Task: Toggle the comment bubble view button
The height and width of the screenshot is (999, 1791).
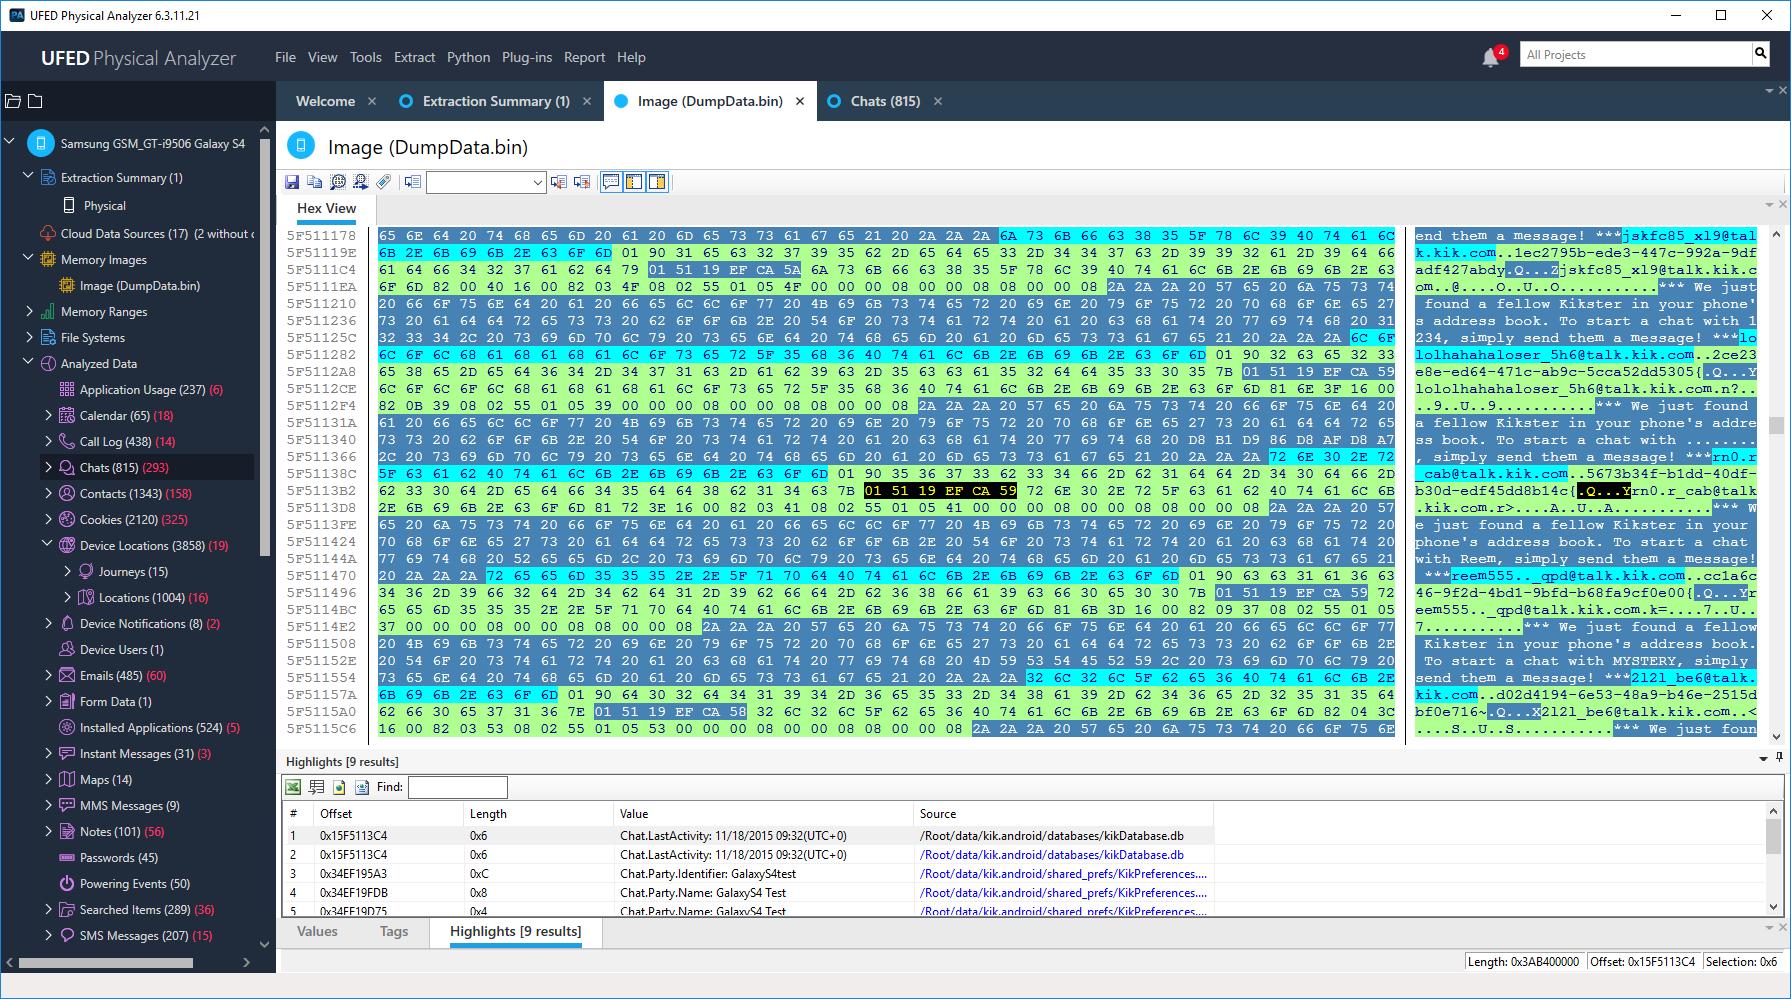Action: pos(611,182)
